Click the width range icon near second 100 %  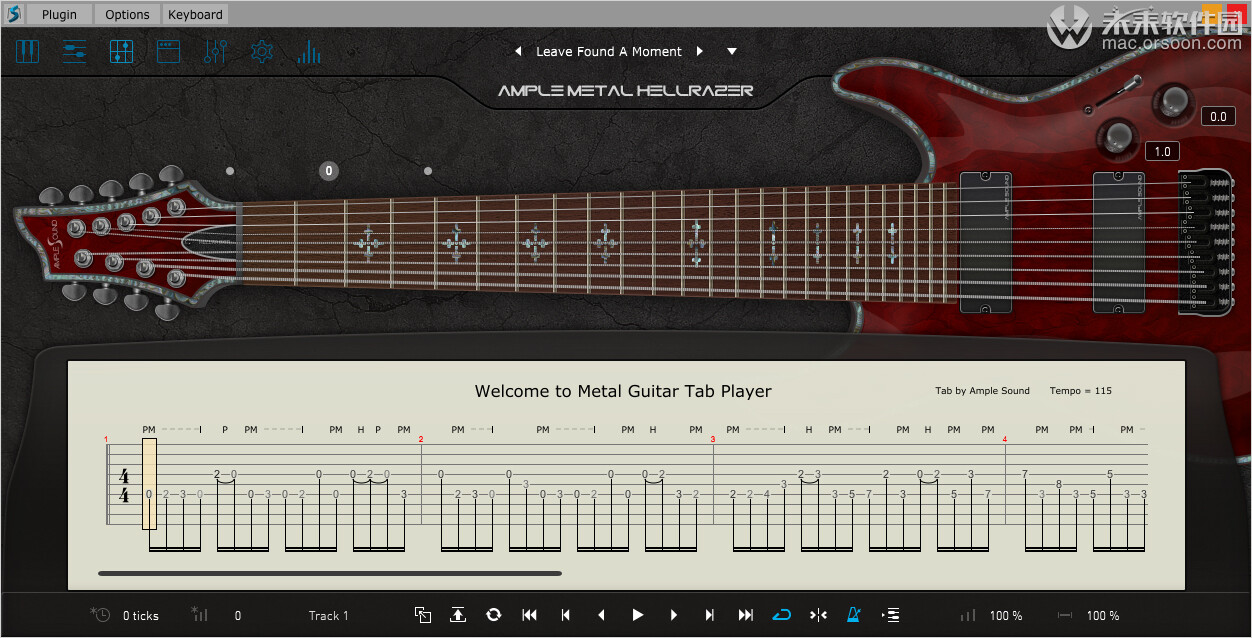[1065, 615]
